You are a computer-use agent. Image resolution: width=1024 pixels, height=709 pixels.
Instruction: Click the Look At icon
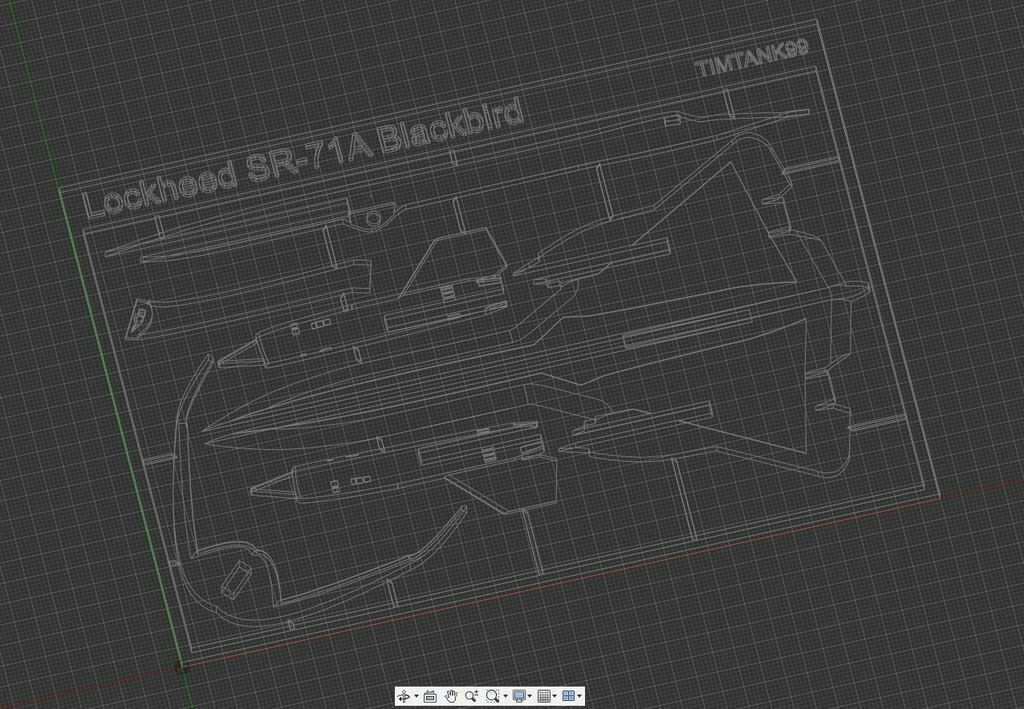[430, 697]
